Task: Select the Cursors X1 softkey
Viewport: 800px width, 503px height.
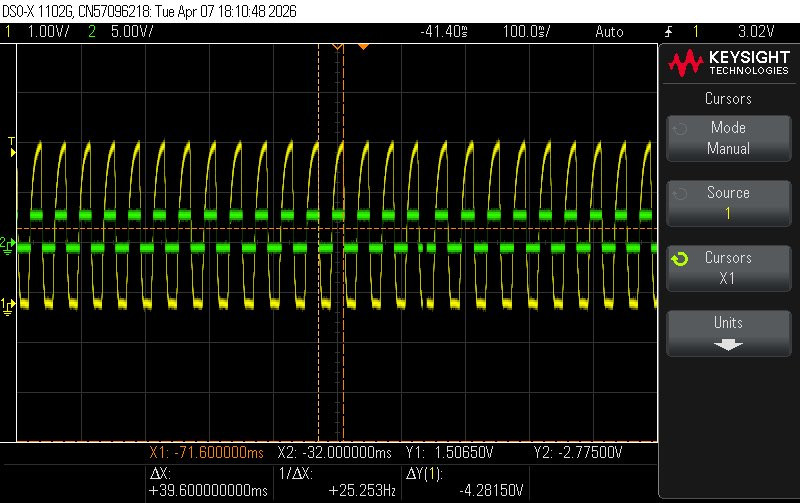Action: pos(728,268)
